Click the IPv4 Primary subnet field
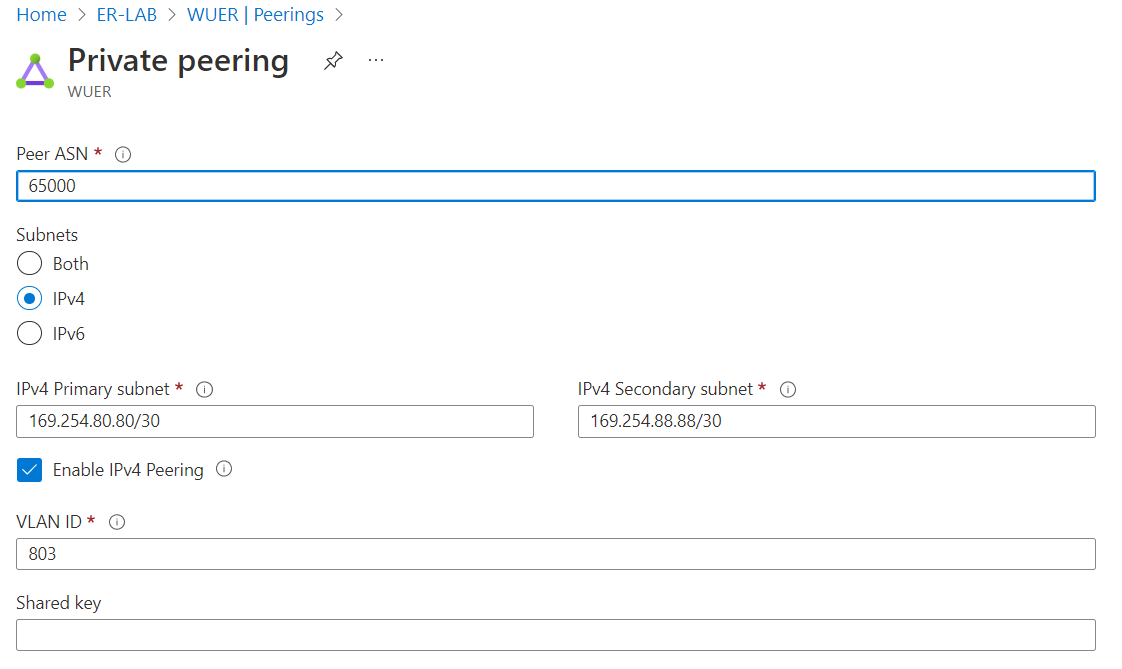 point(275,421)
